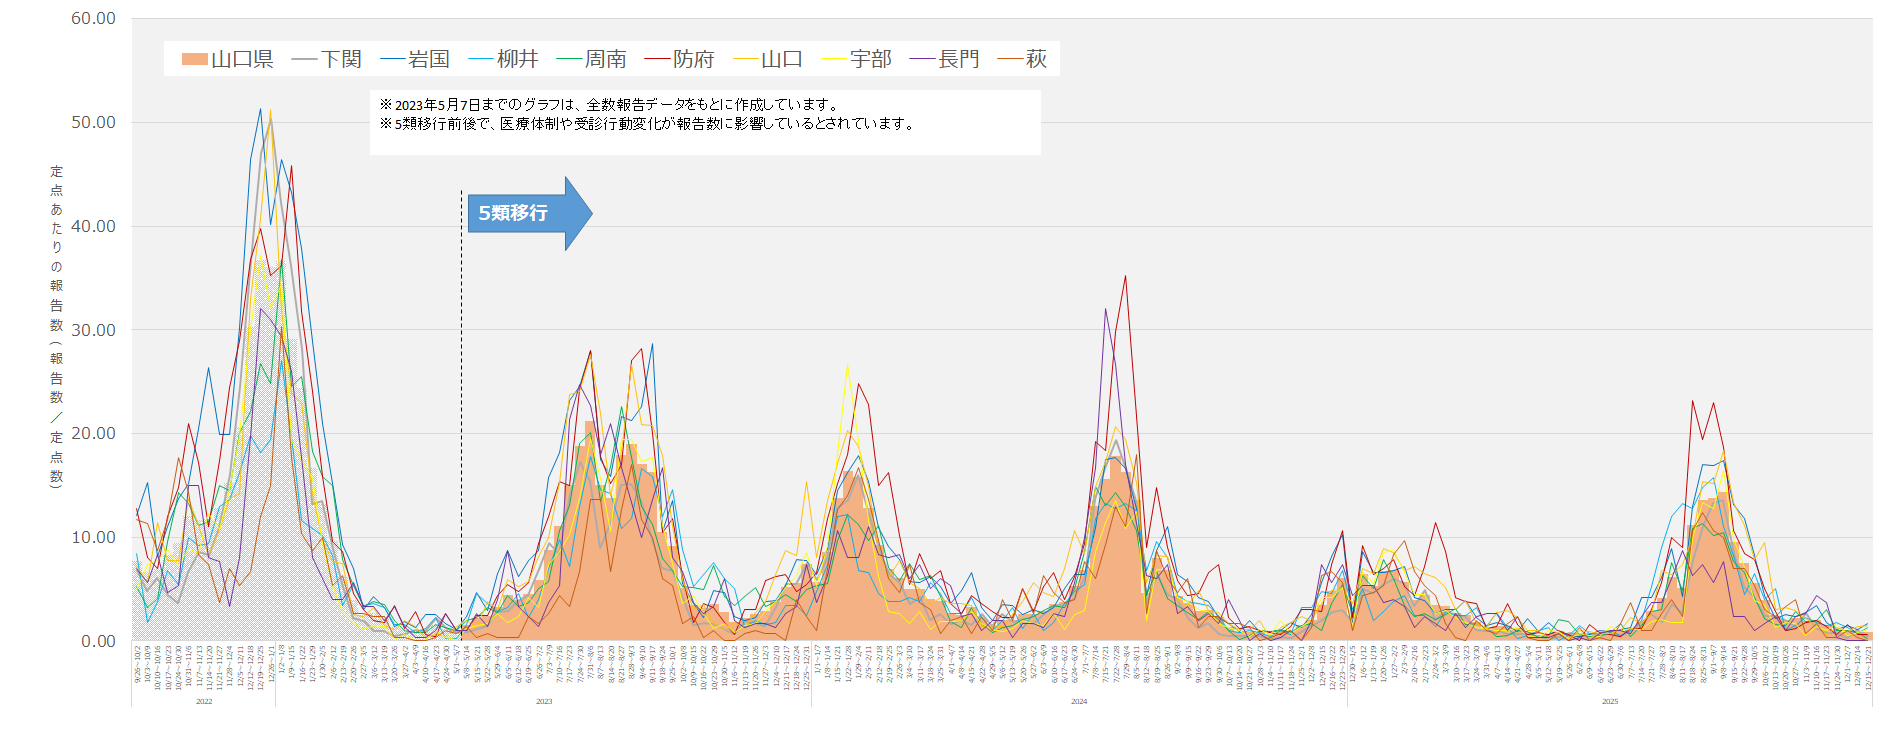Select the 長門 purple legend entry

point(945,60)
